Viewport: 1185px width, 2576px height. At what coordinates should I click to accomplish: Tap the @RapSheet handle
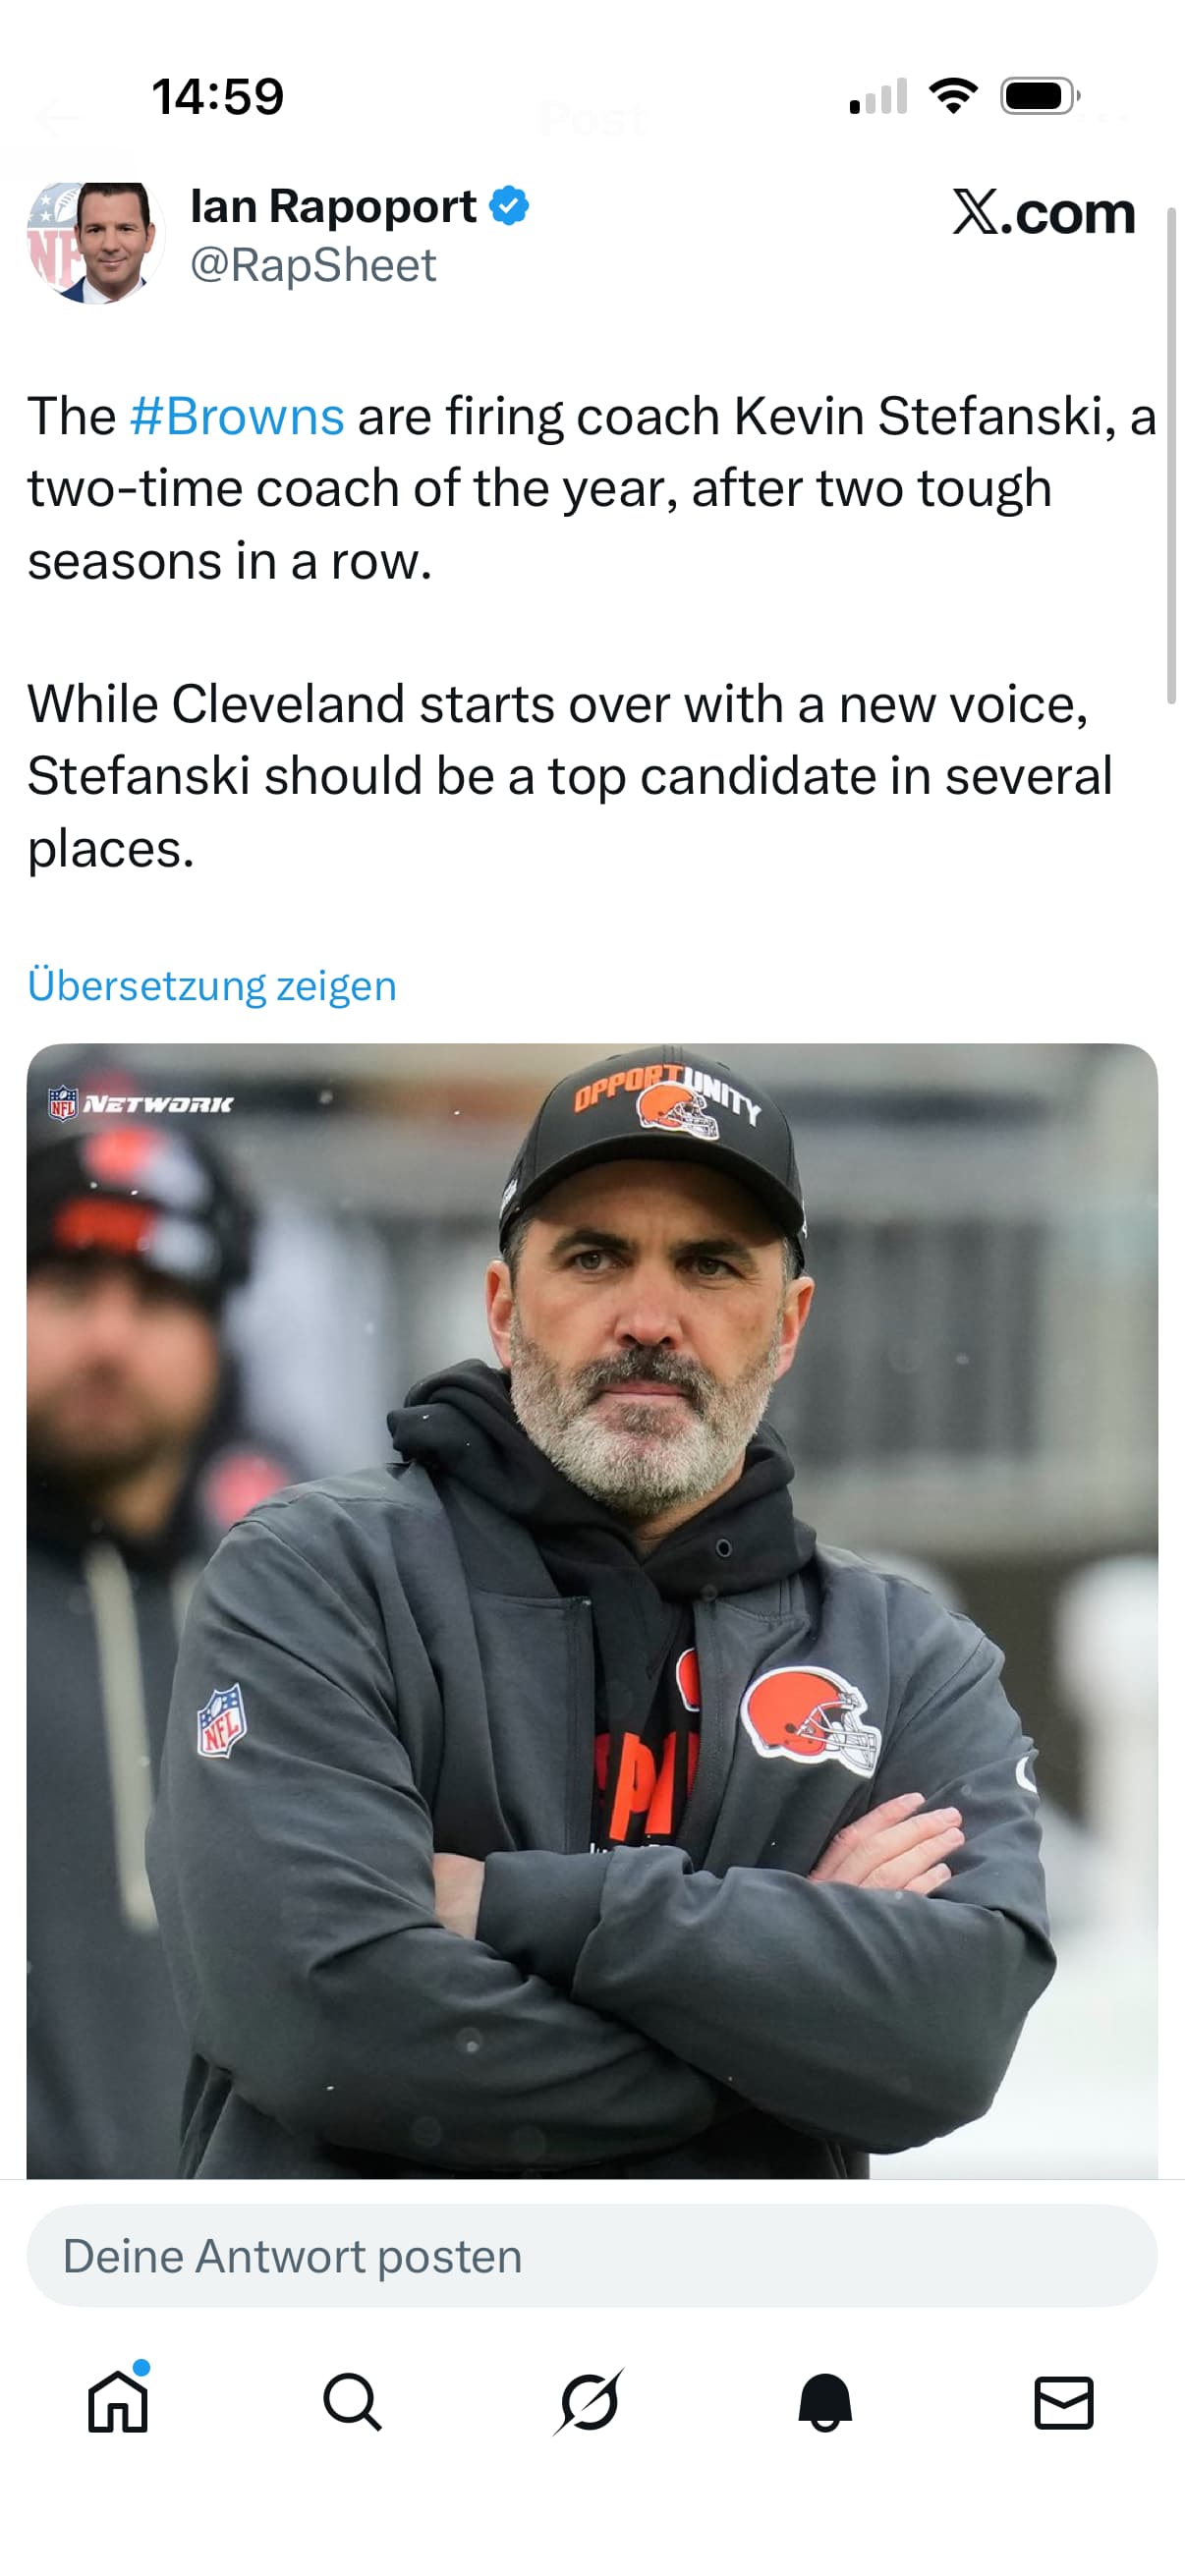pos(313,265)
